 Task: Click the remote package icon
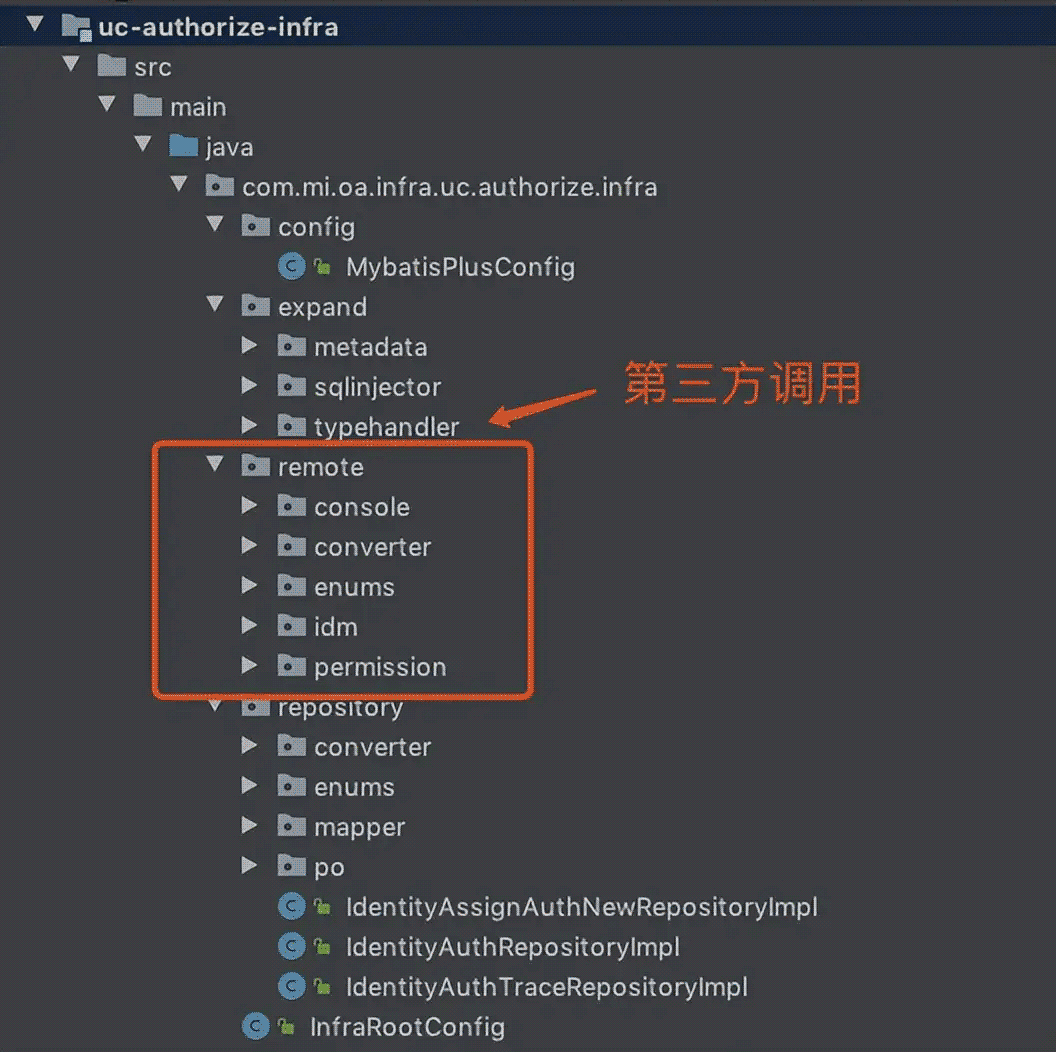pos(255,465)
